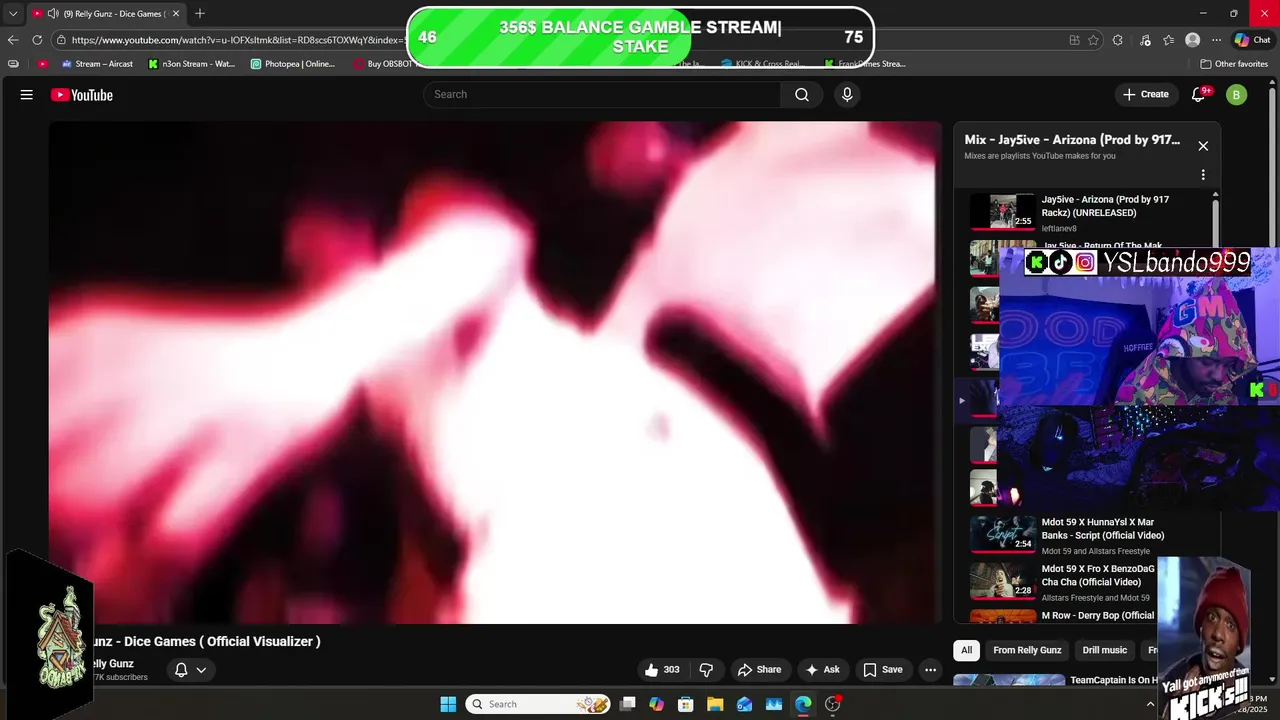Screen dimensions: 1280x720
Task: Dislike the video with thumbs down
Action: point(706,670)
